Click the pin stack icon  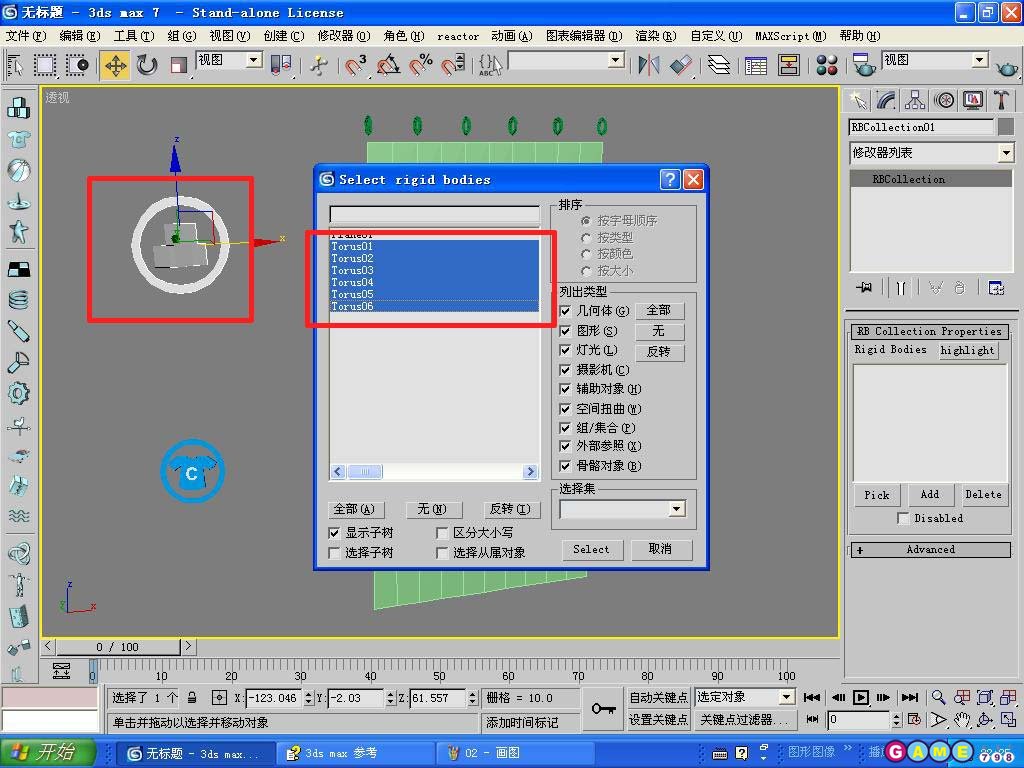point(865,288)
